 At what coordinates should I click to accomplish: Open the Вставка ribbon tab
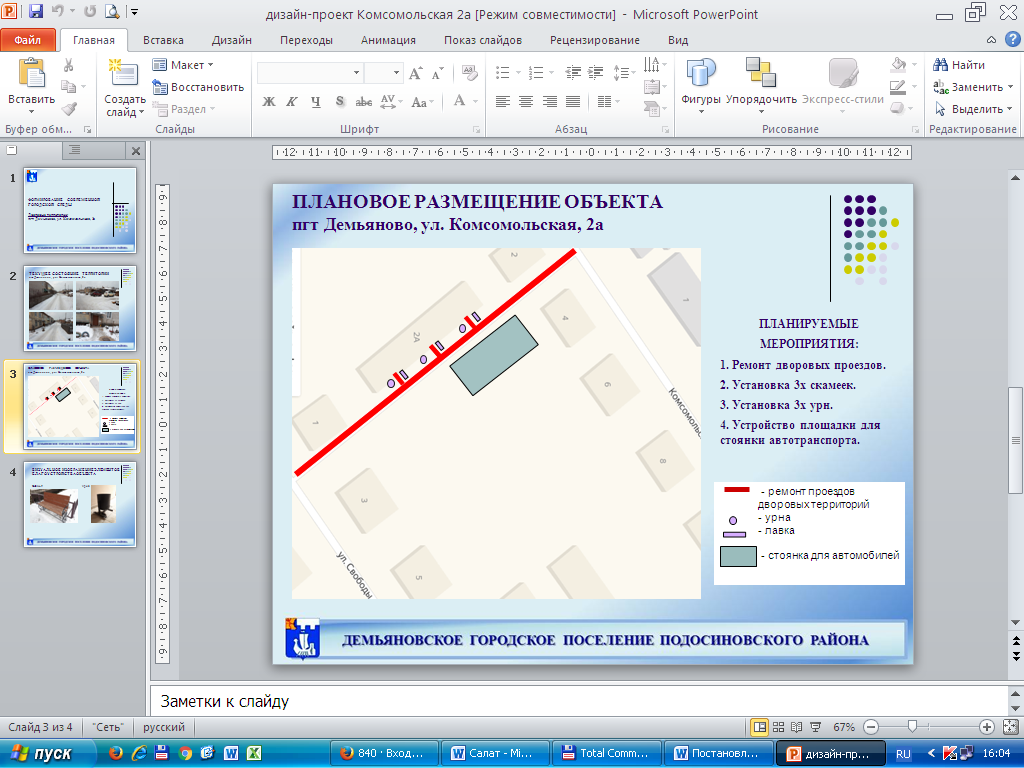point(163,40)
